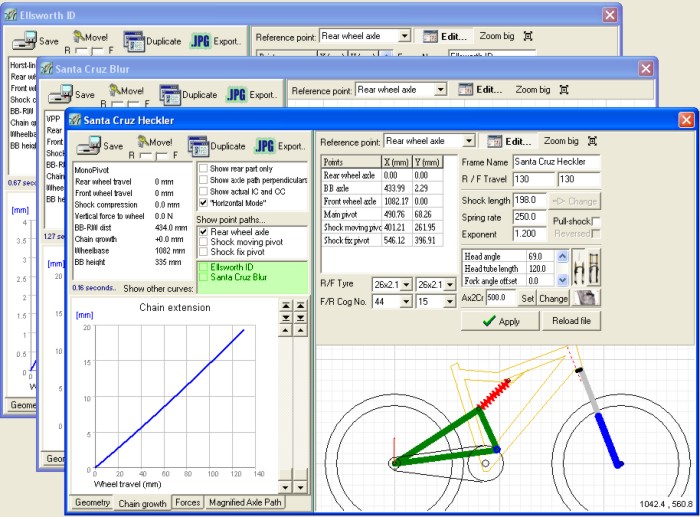Click the Zoom big icon in Heckler window

[x=593, y=141]
